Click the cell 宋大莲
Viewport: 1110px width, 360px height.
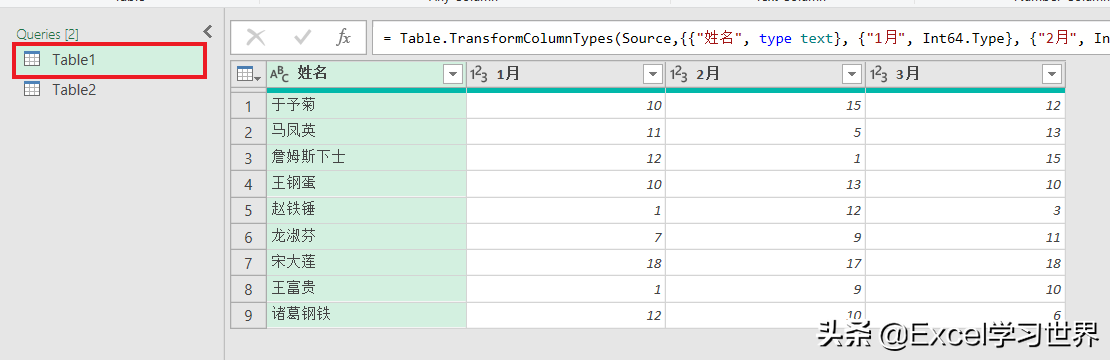(366, 263)
